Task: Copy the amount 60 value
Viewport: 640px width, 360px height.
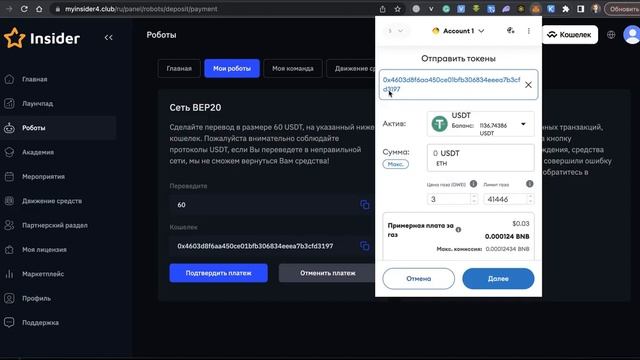Action: (364, 204)
